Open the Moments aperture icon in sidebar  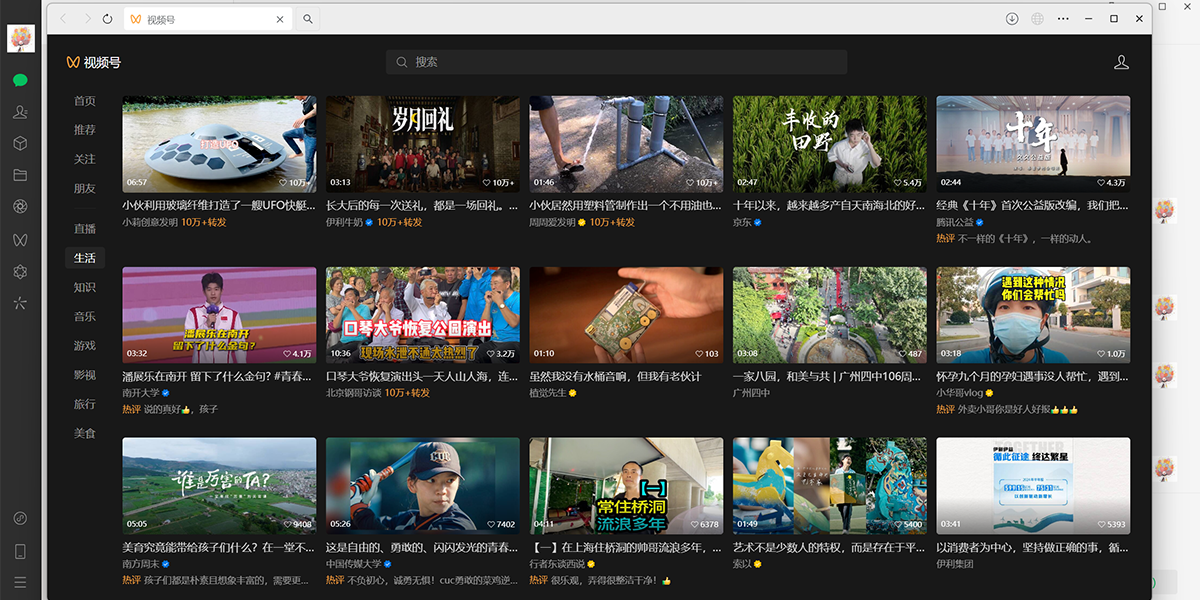(x=20, y=207)
